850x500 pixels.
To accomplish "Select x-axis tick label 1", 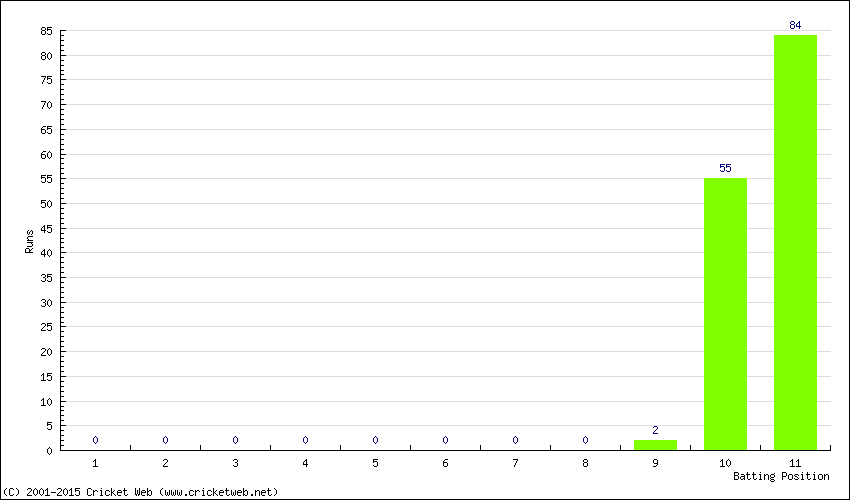I will point(95,463).
